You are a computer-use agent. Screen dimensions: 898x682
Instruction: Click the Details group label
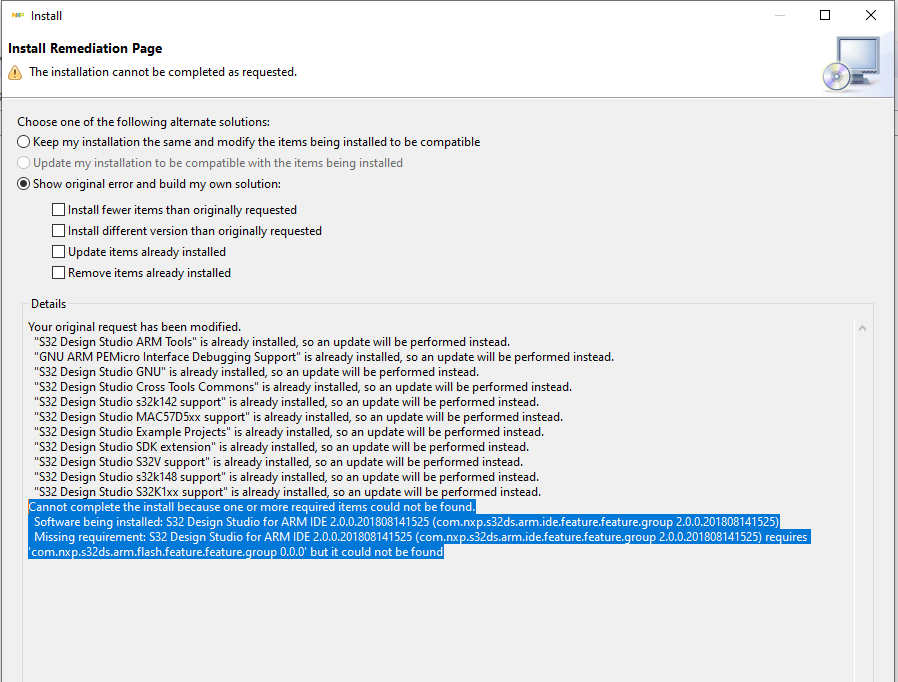pyautogui.click(x=48, y=303)
